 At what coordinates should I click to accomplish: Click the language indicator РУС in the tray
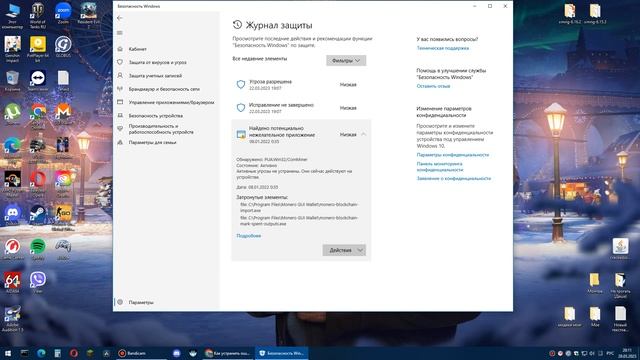[611, 353]
